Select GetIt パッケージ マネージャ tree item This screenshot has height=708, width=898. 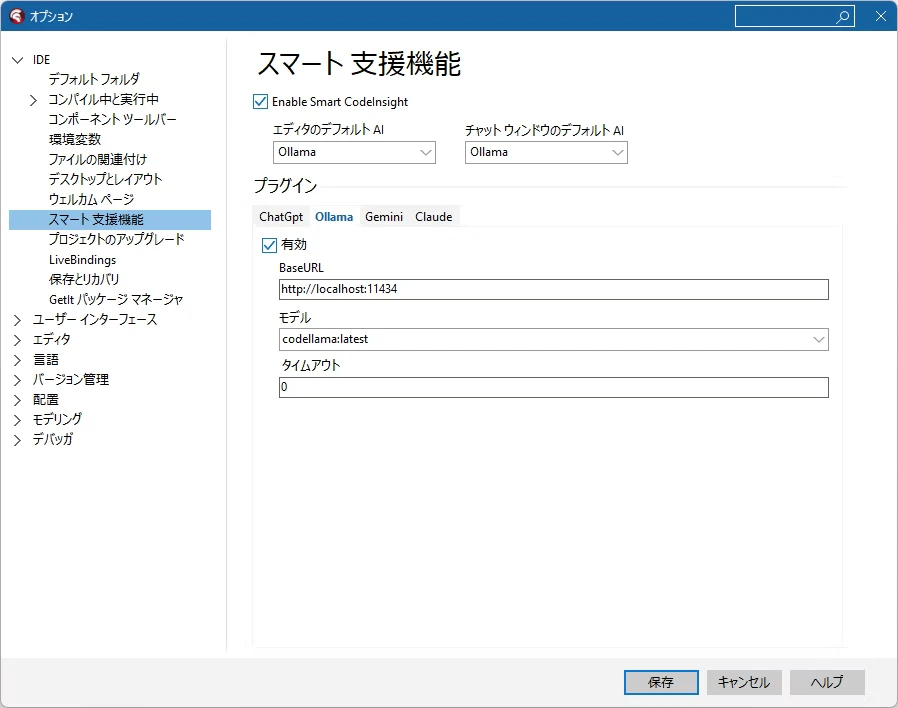116,300
